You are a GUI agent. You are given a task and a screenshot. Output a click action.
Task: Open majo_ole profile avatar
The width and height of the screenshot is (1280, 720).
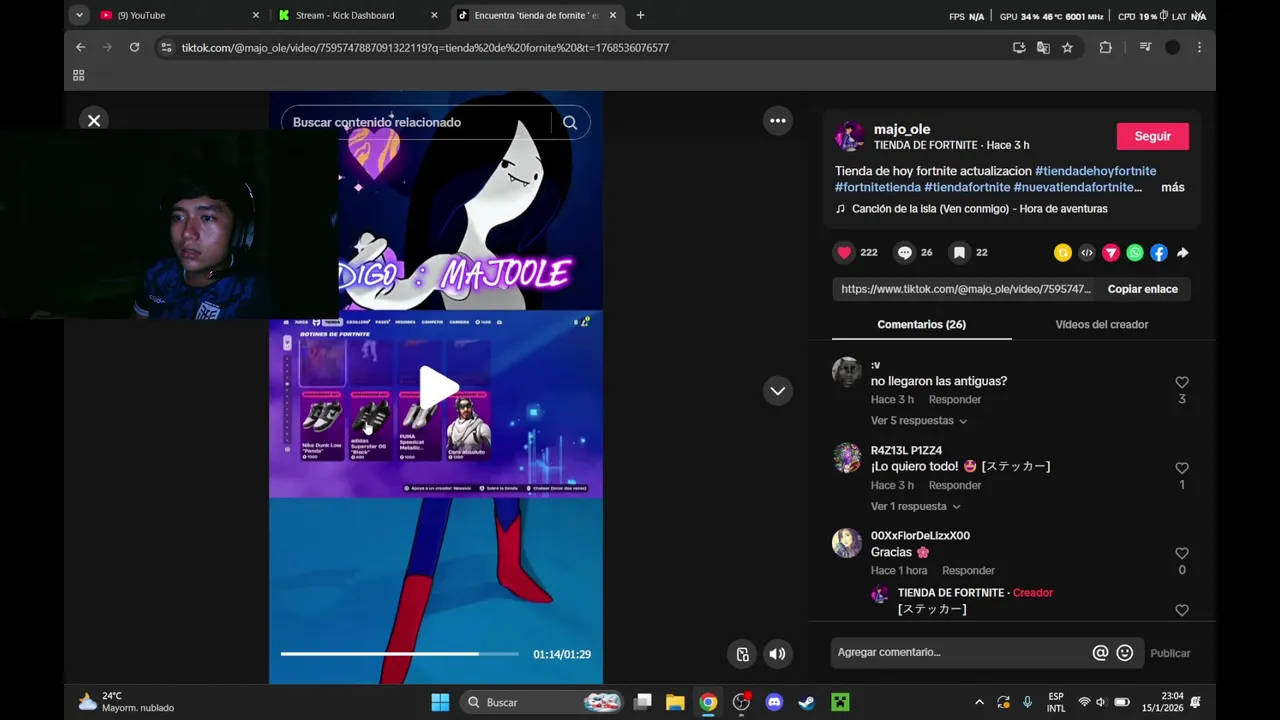pos(850,136)
